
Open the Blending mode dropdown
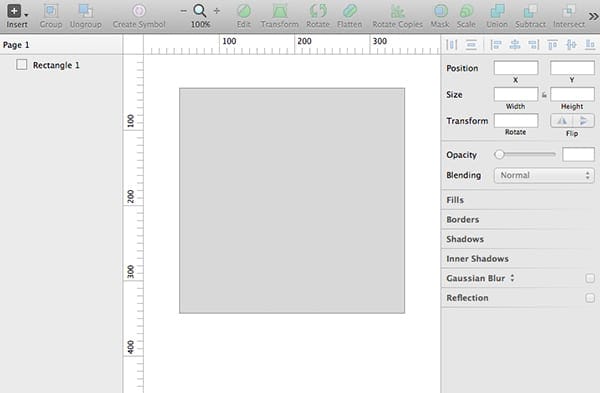pos(544,175)
